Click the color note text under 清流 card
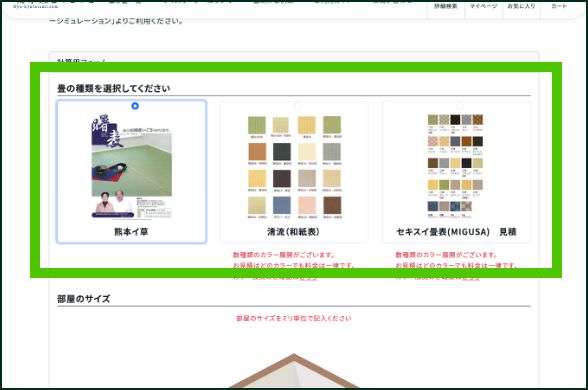The width and height of the screenshot is (588, 390). click(x=294, y=266)
